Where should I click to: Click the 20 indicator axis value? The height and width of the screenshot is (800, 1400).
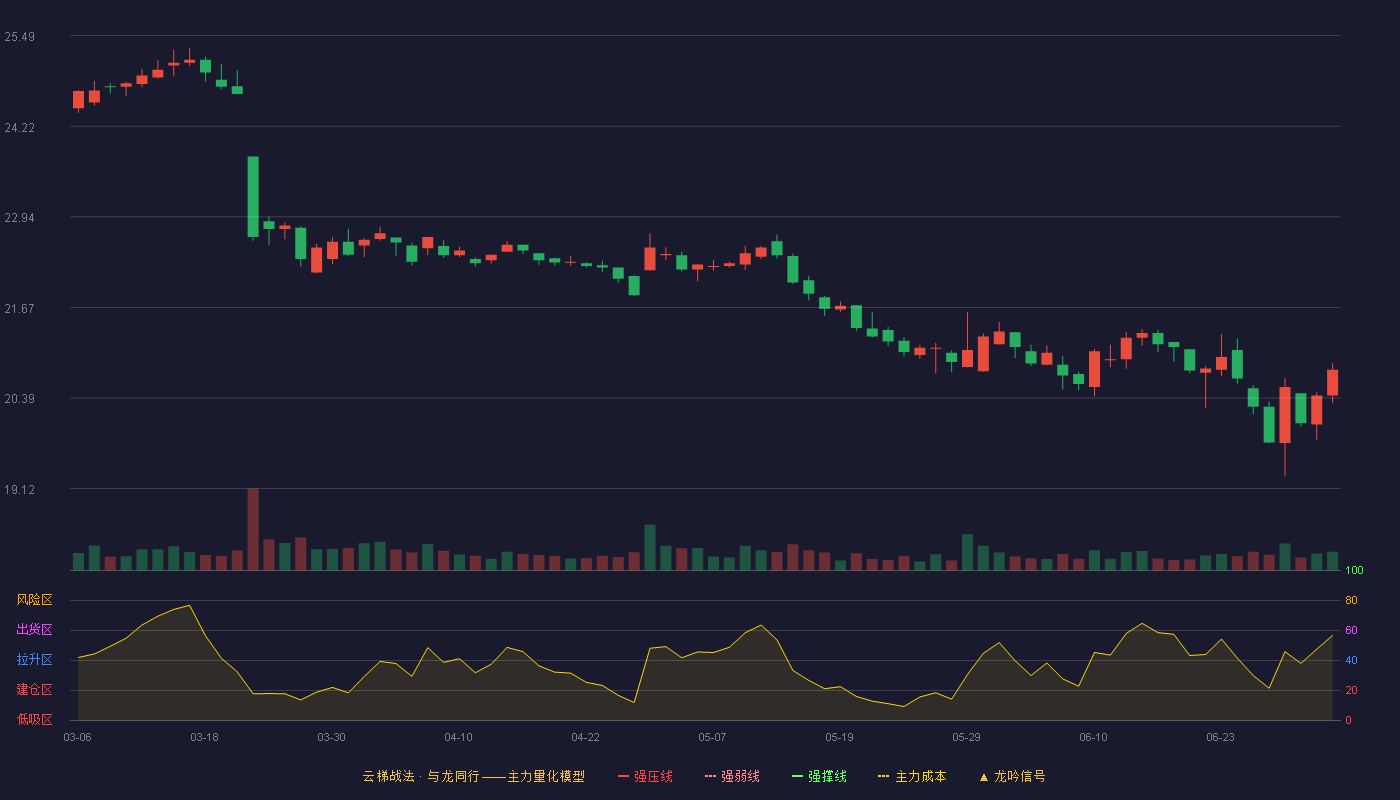pos(1351,690)
